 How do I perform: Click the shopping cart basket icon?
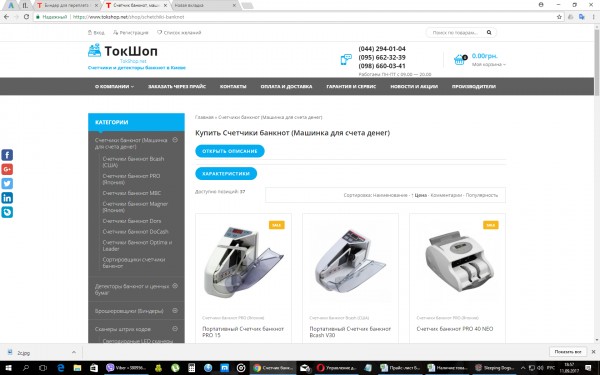tap(460, 59)
